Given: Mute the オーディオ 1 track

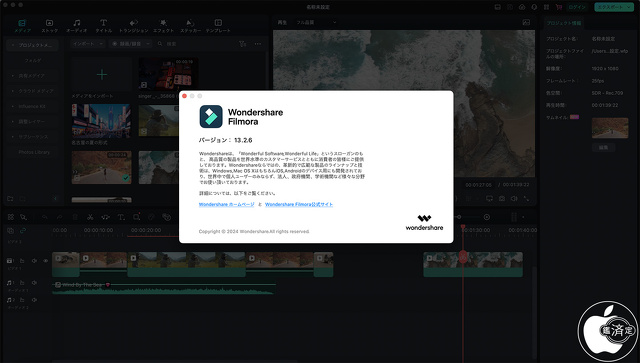Looking at the screenshot, I should [34, 283].
